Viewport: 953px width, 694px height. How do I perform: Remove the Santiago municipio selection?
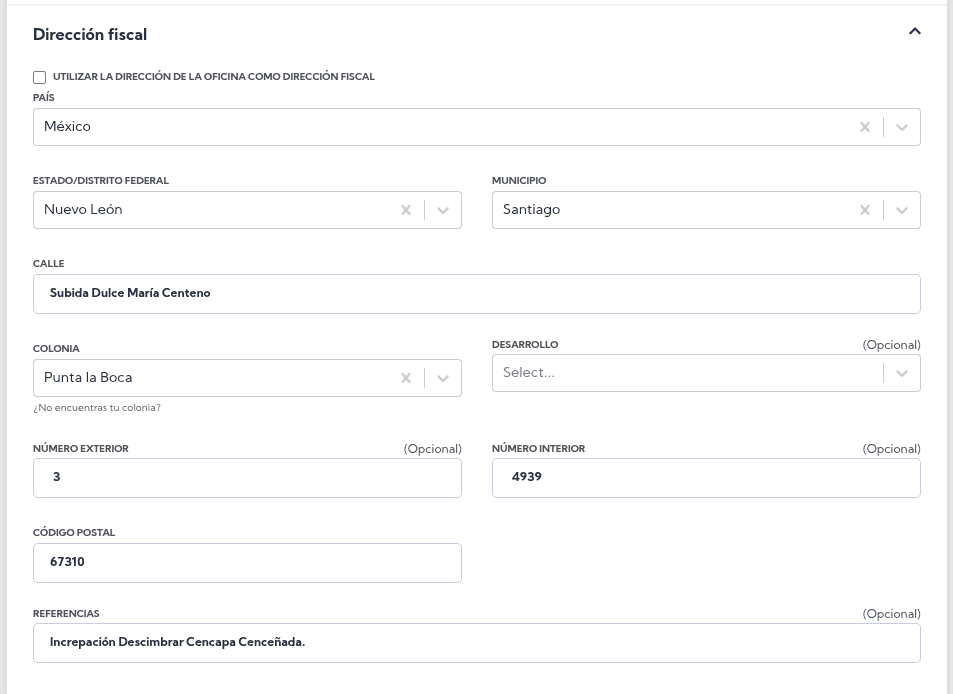click(865, 210)
